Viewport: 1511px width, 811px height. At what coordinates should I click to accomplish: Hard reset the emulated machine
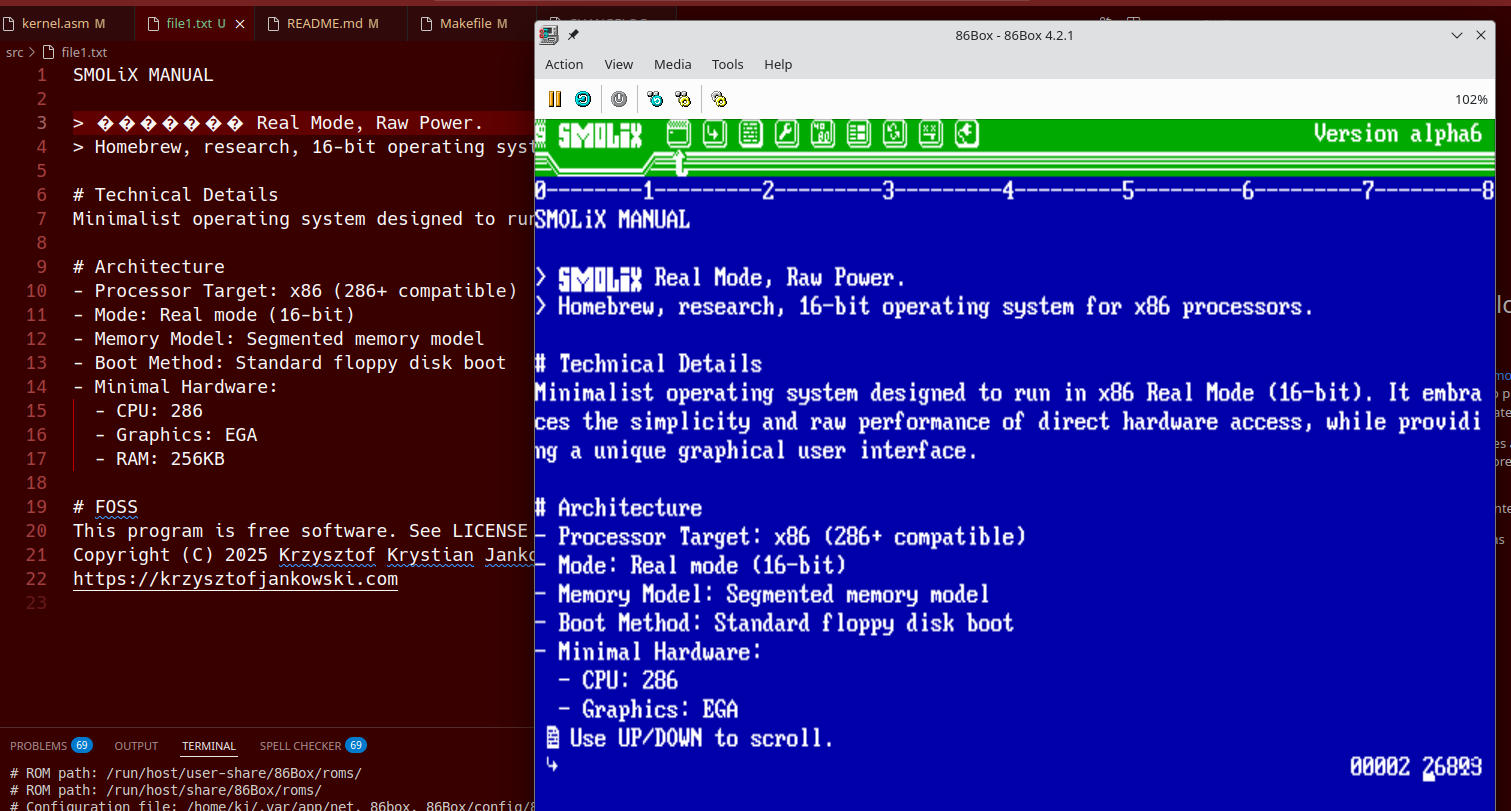(583, 99)
